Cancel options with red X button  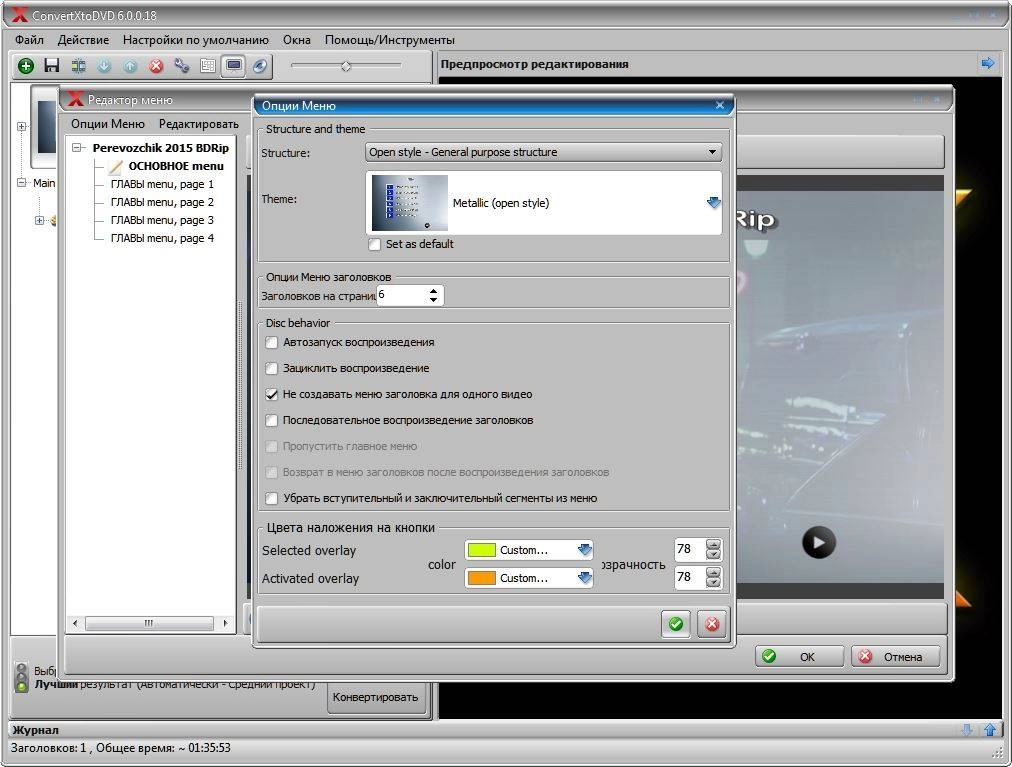[x=712, y=624]
